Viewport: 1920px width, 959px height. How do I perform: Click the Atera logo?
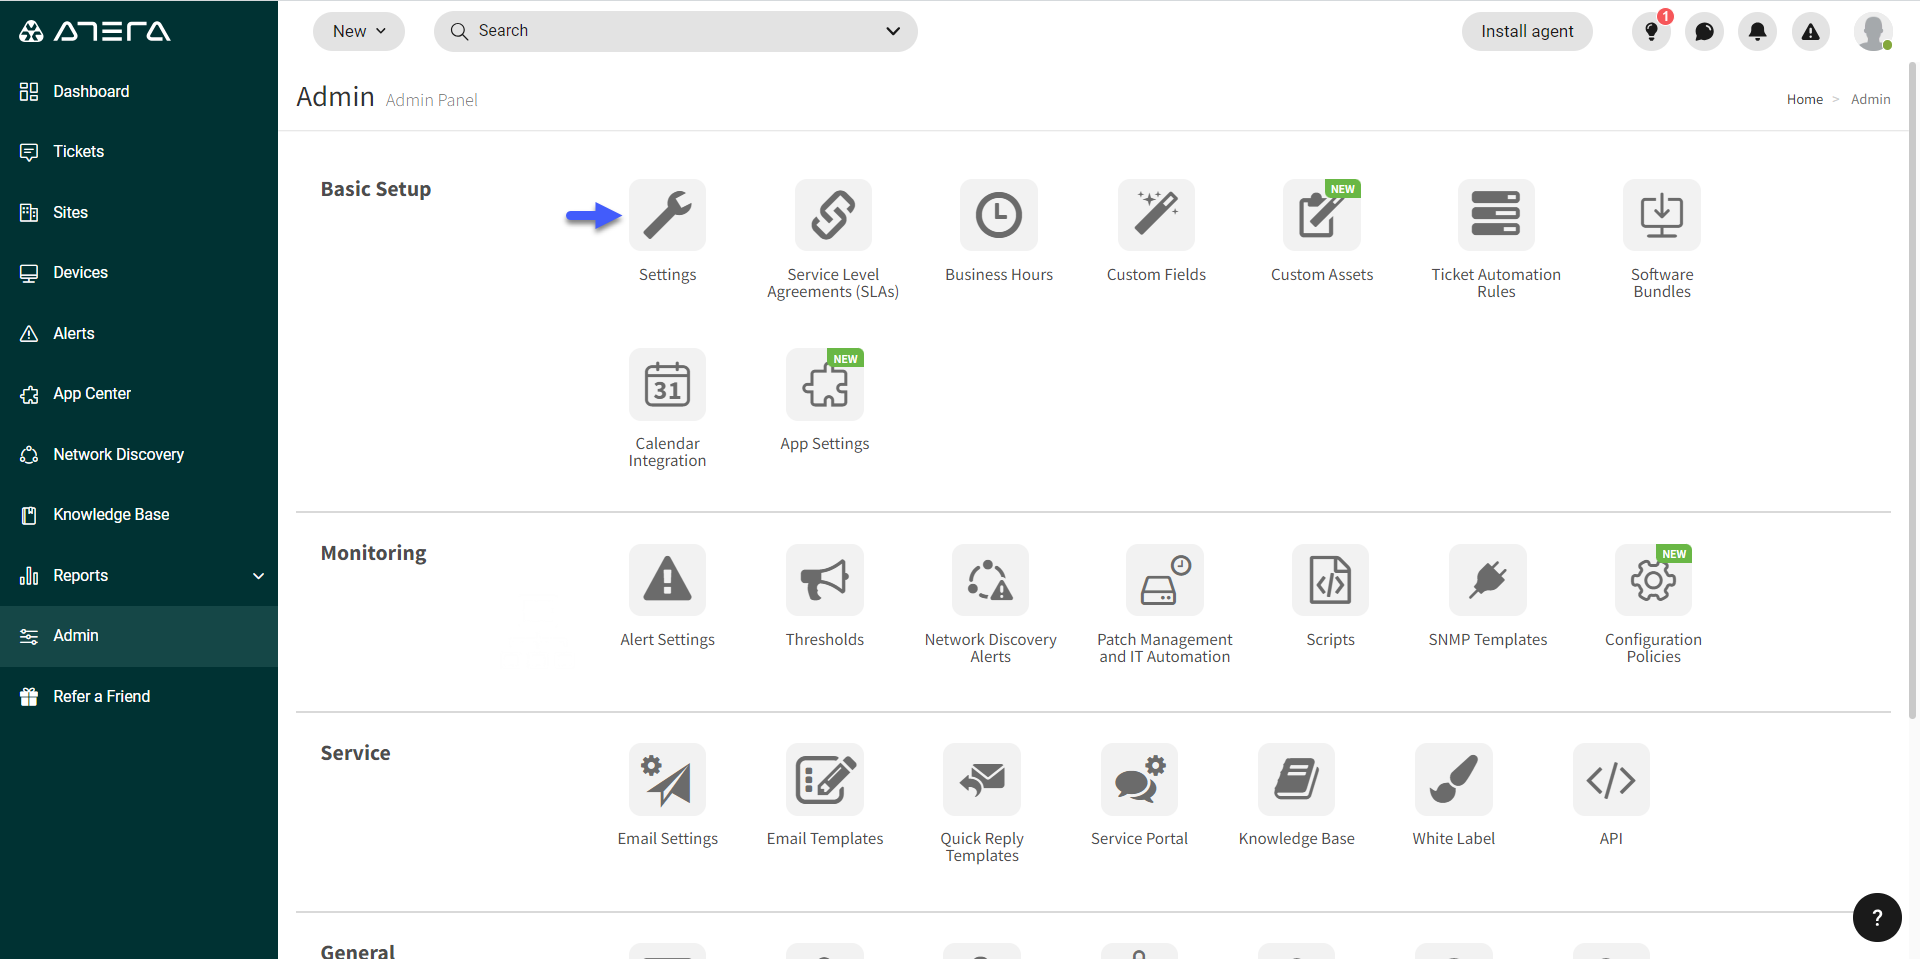[95, 31]
